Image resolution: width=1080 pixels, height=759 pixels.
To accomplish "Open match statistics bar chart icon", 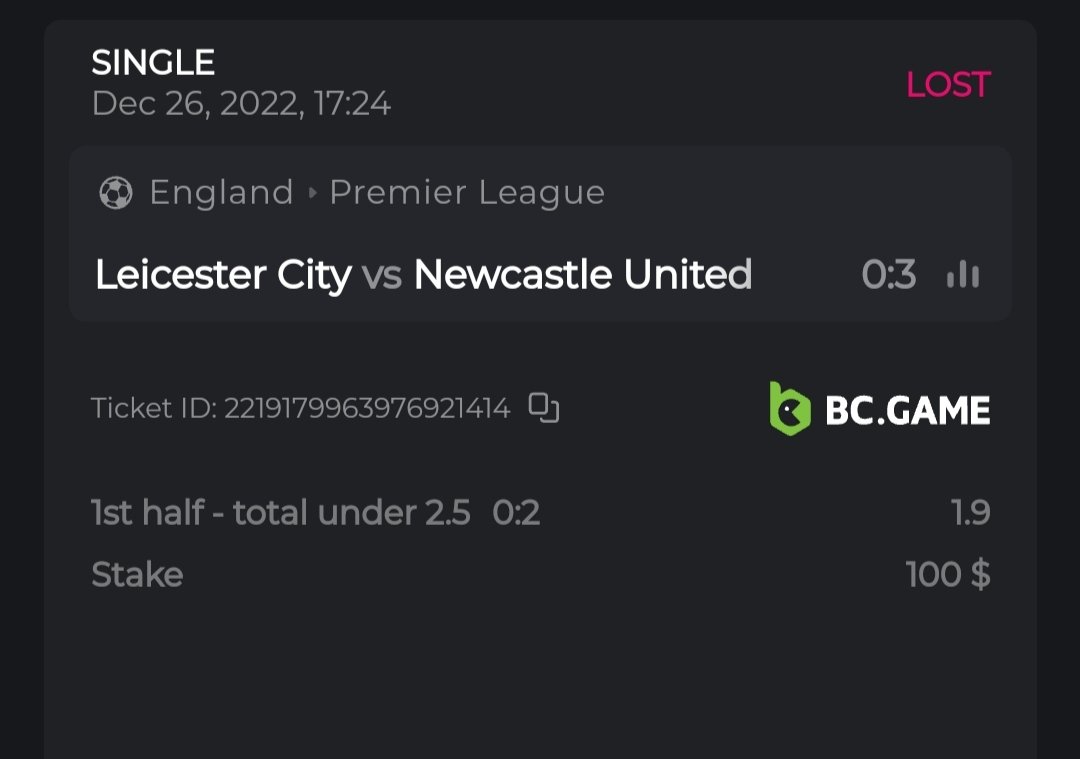I will tap(962, 275).
